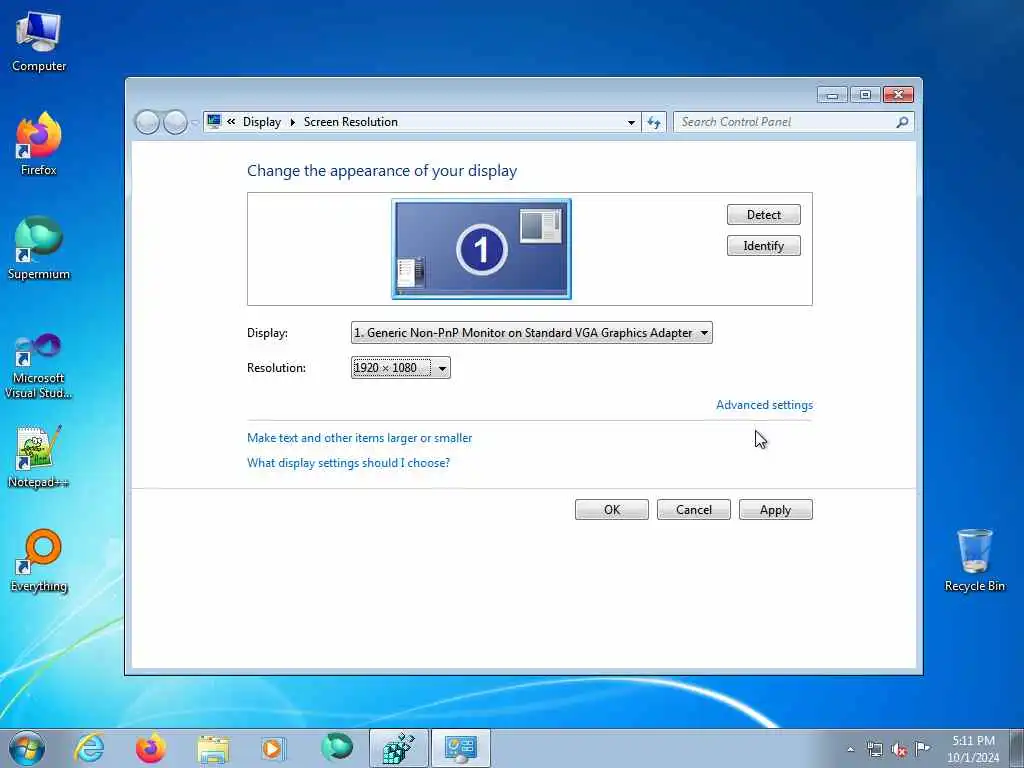The image size is (1024, 768).
Task: Select the Firefox desktop shortcut
Action: (39, 145)
